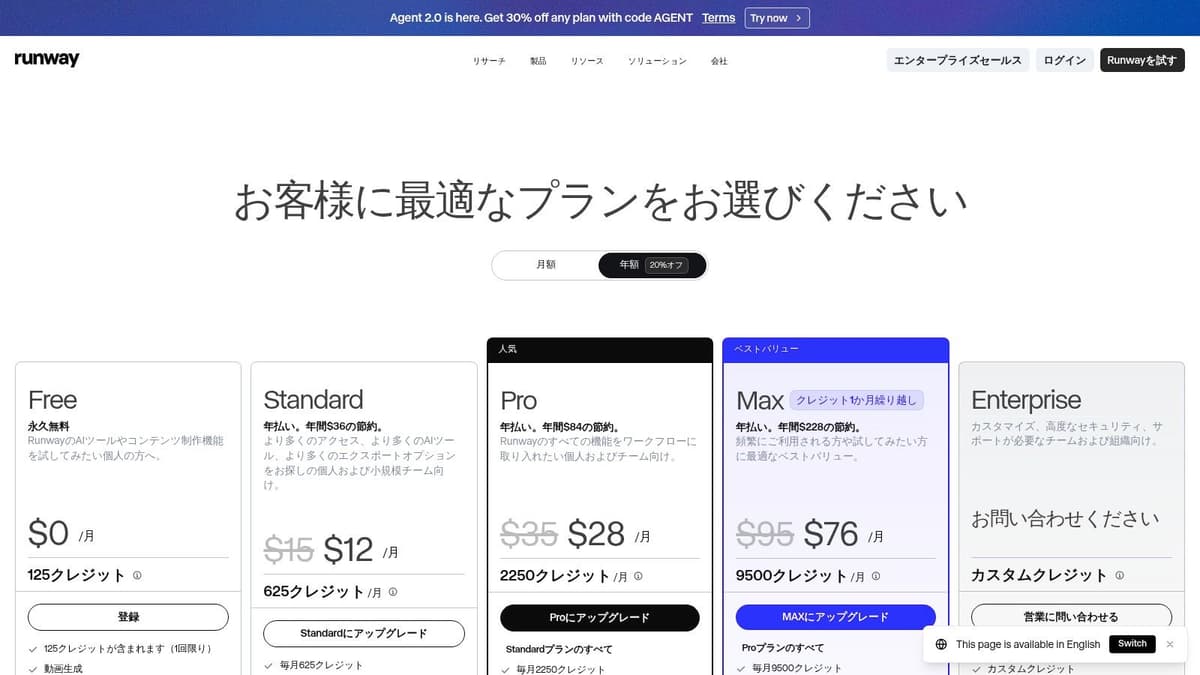Click the crossed-out $35 price

529,534
